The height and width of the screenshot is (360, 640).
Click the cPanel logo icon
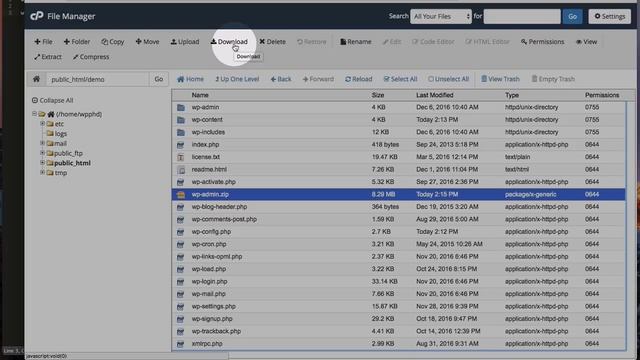pos(37,16)
